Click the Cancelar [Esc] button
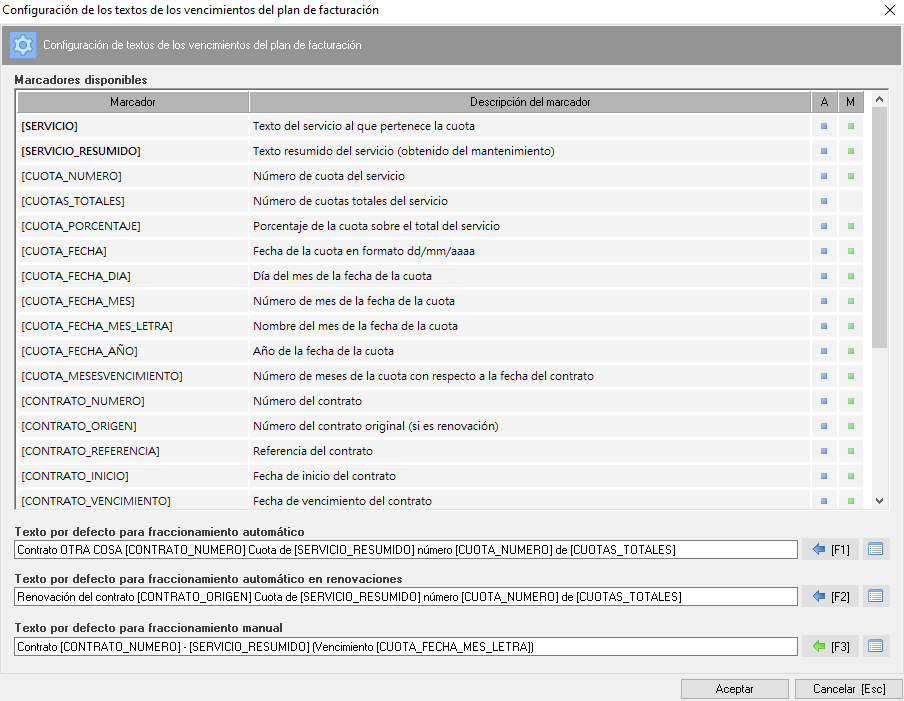904x701 pixels. point(848,689)
